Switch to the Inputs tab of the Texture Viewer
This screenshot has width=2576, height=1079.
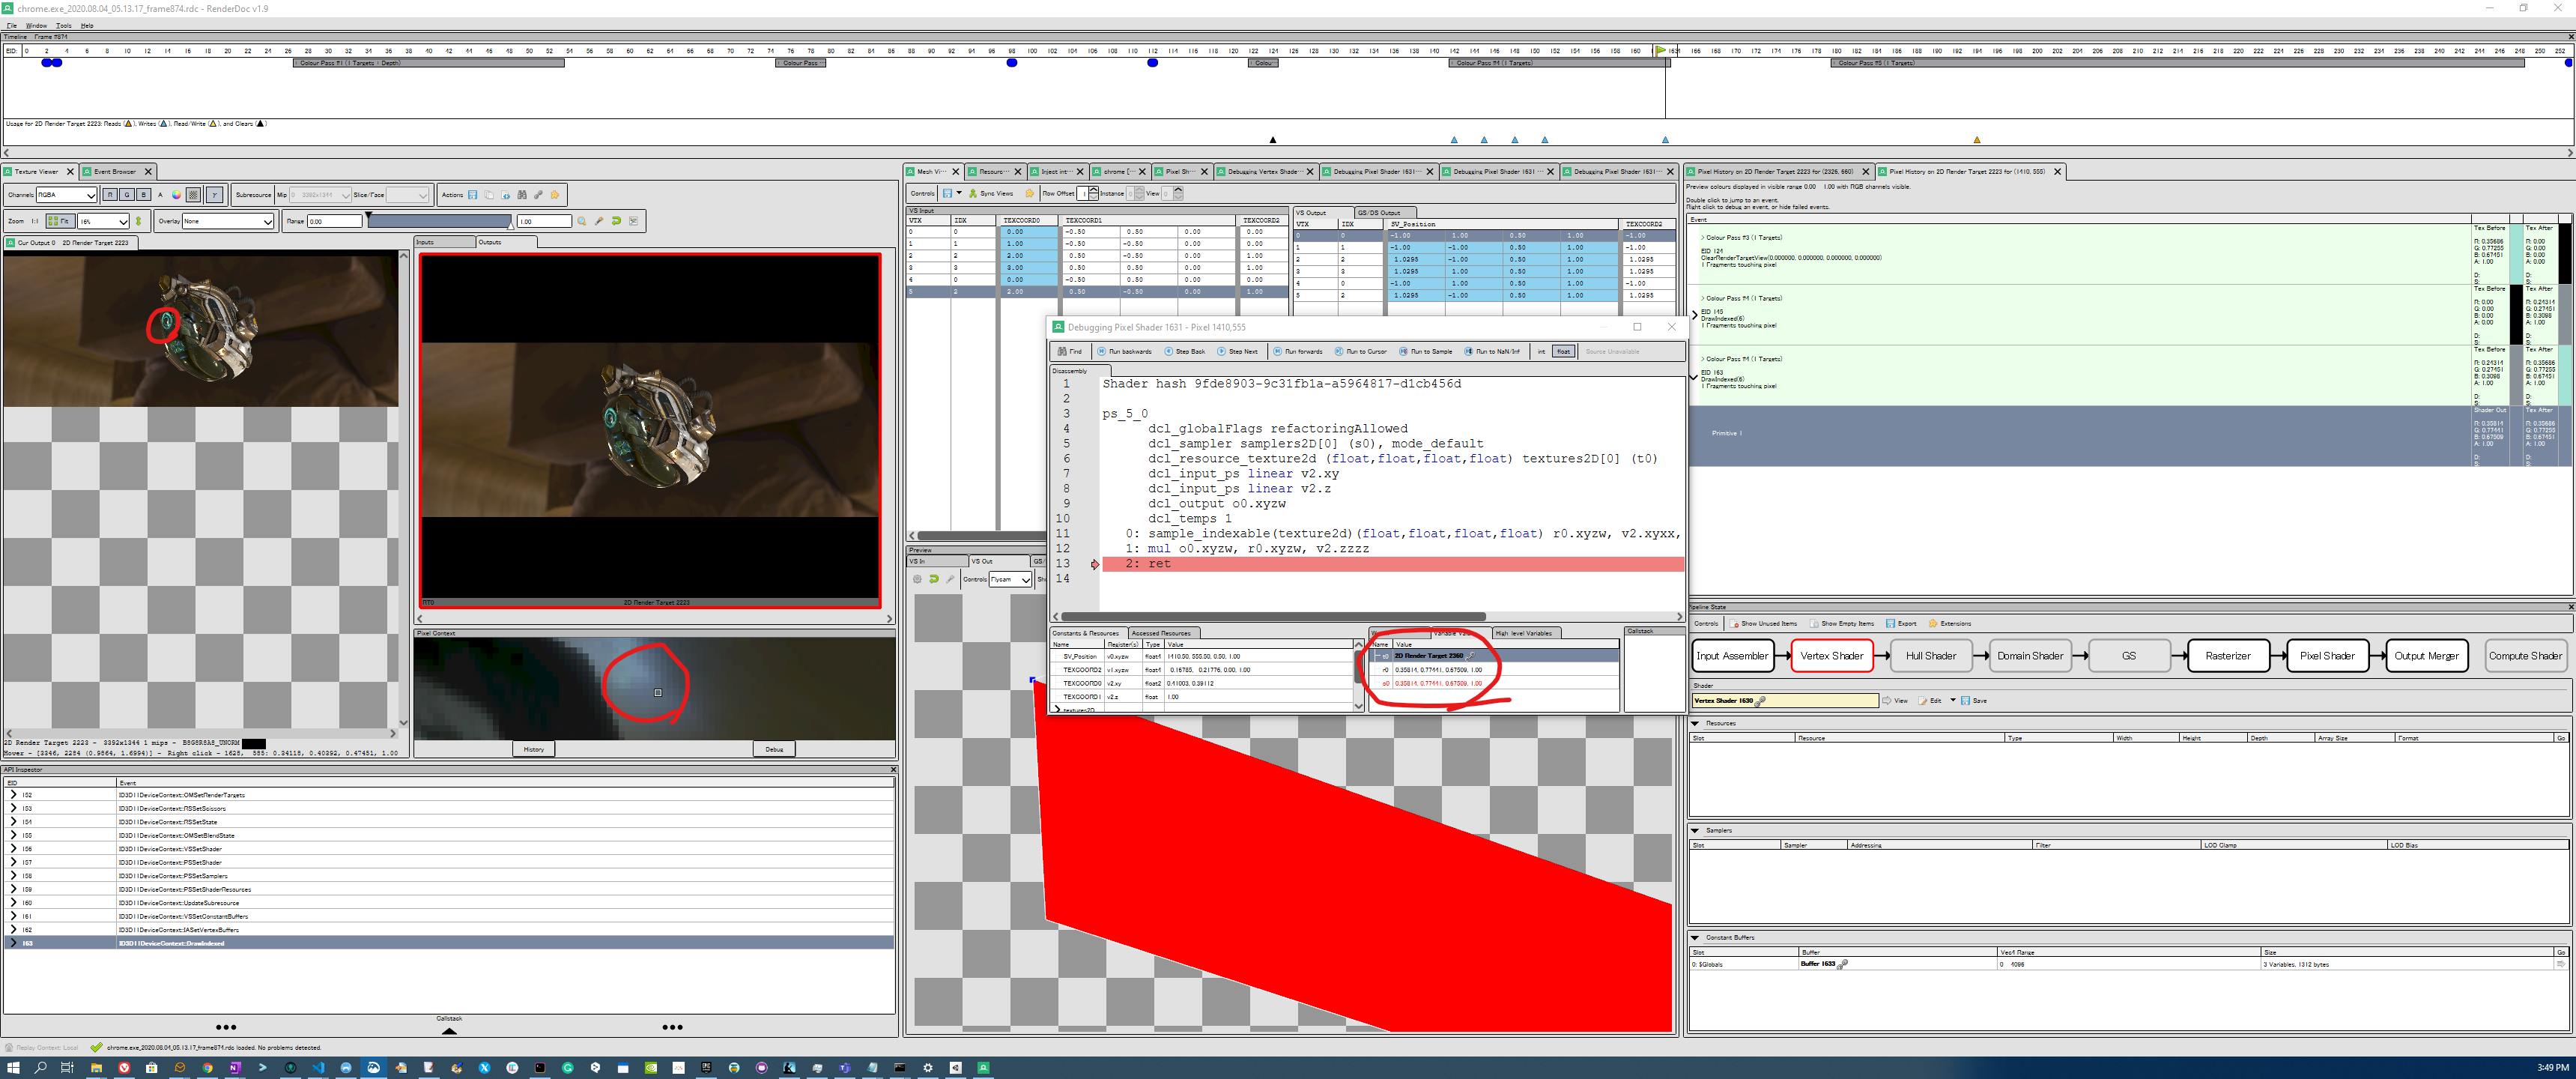[426, 241]
